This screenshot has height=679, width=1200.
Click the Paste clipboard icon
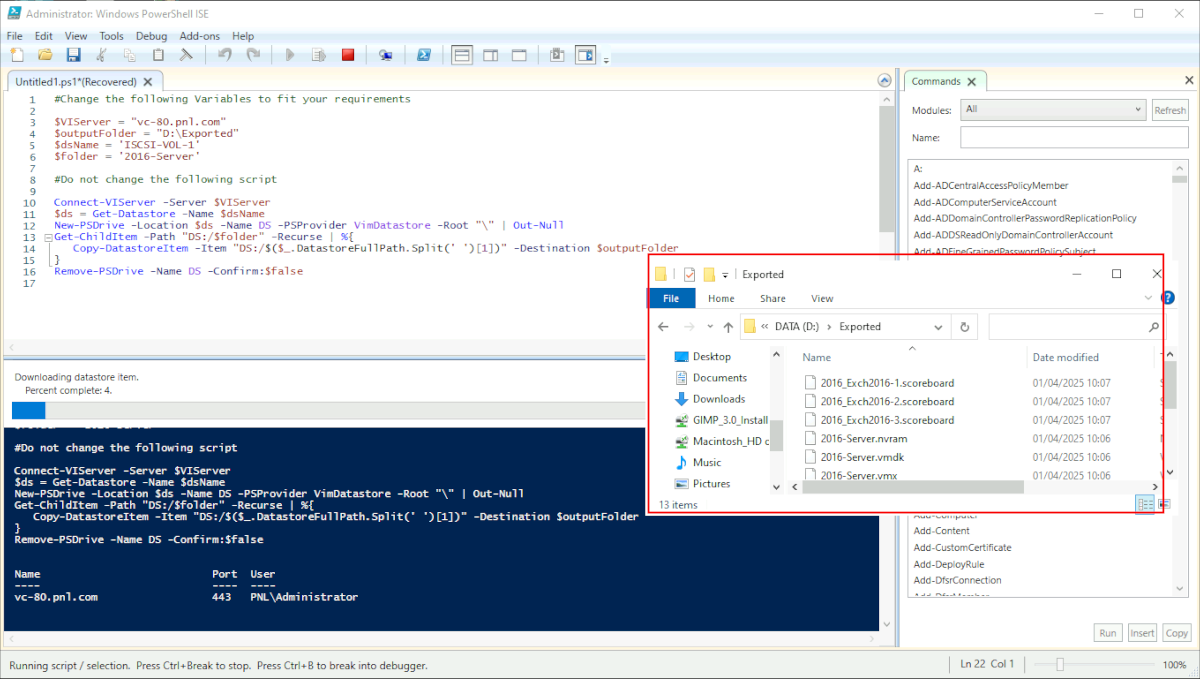157,55
